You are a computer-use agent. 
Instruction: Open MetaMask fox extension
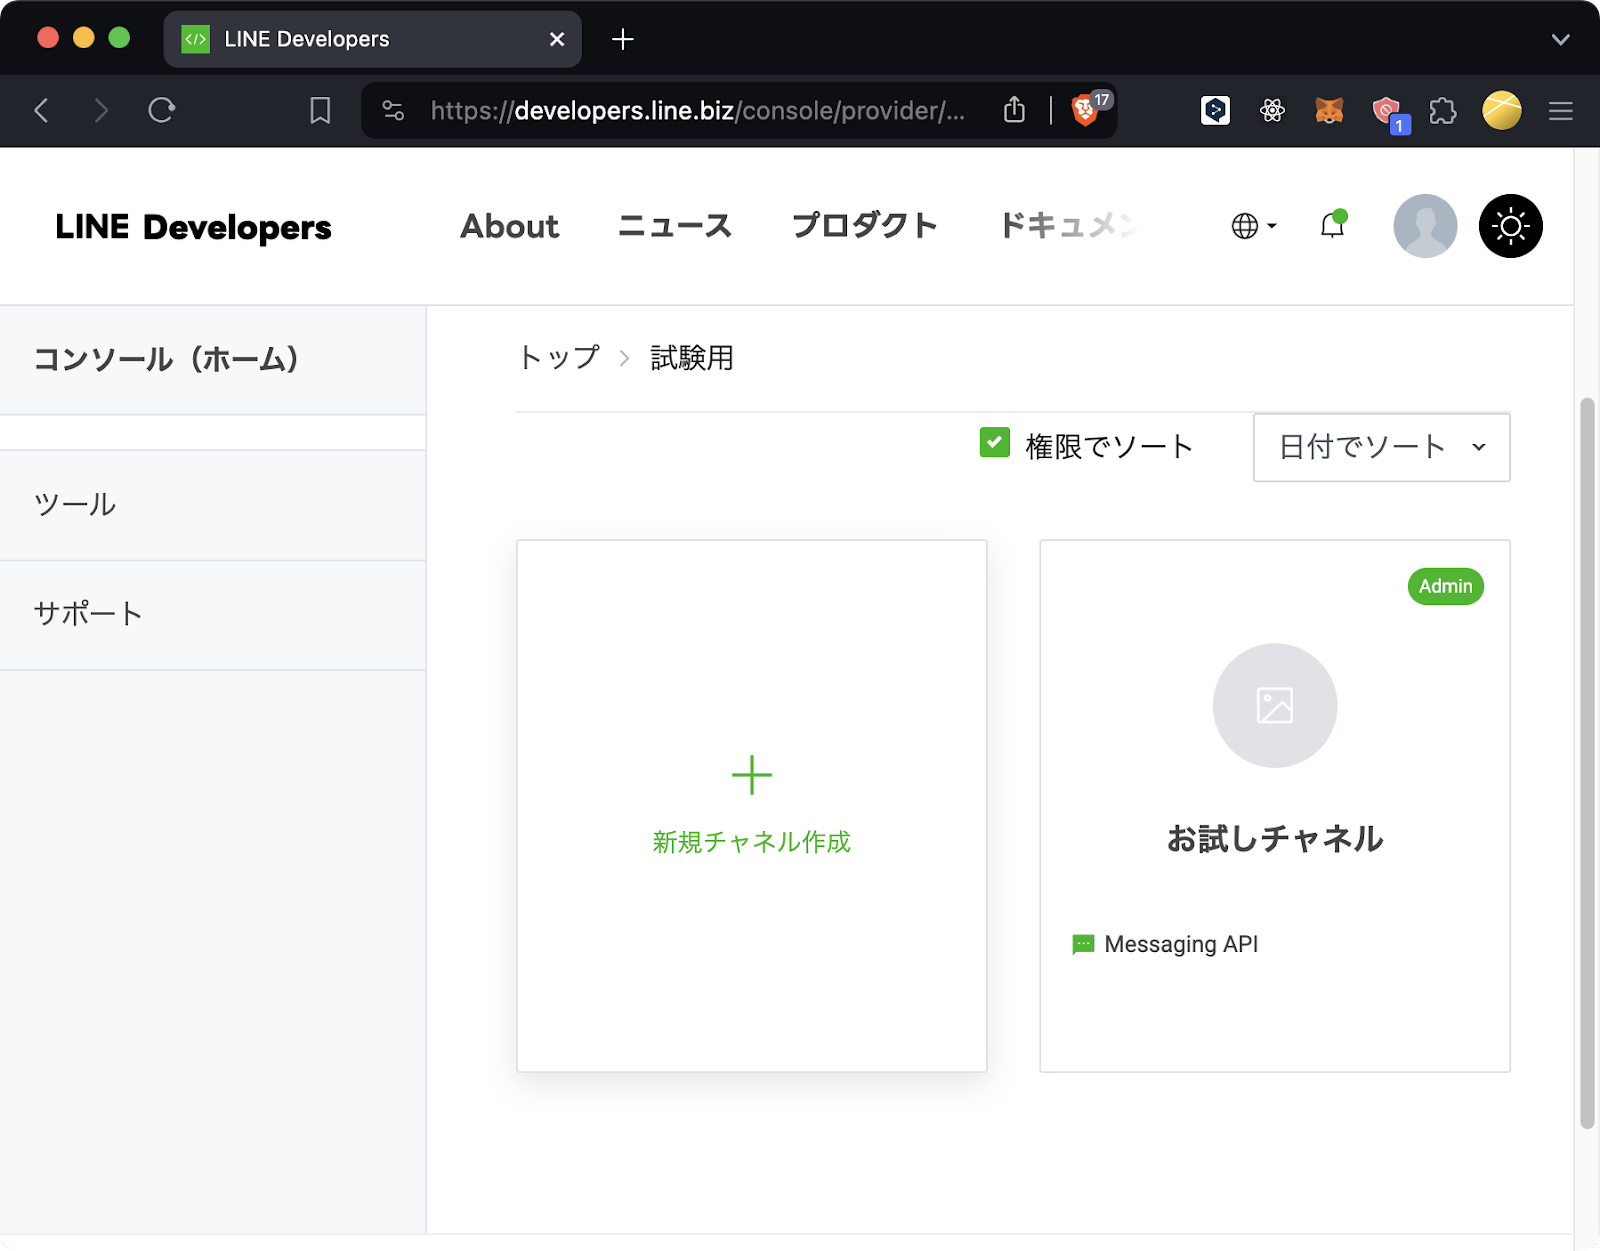(x=1329, y=110)
